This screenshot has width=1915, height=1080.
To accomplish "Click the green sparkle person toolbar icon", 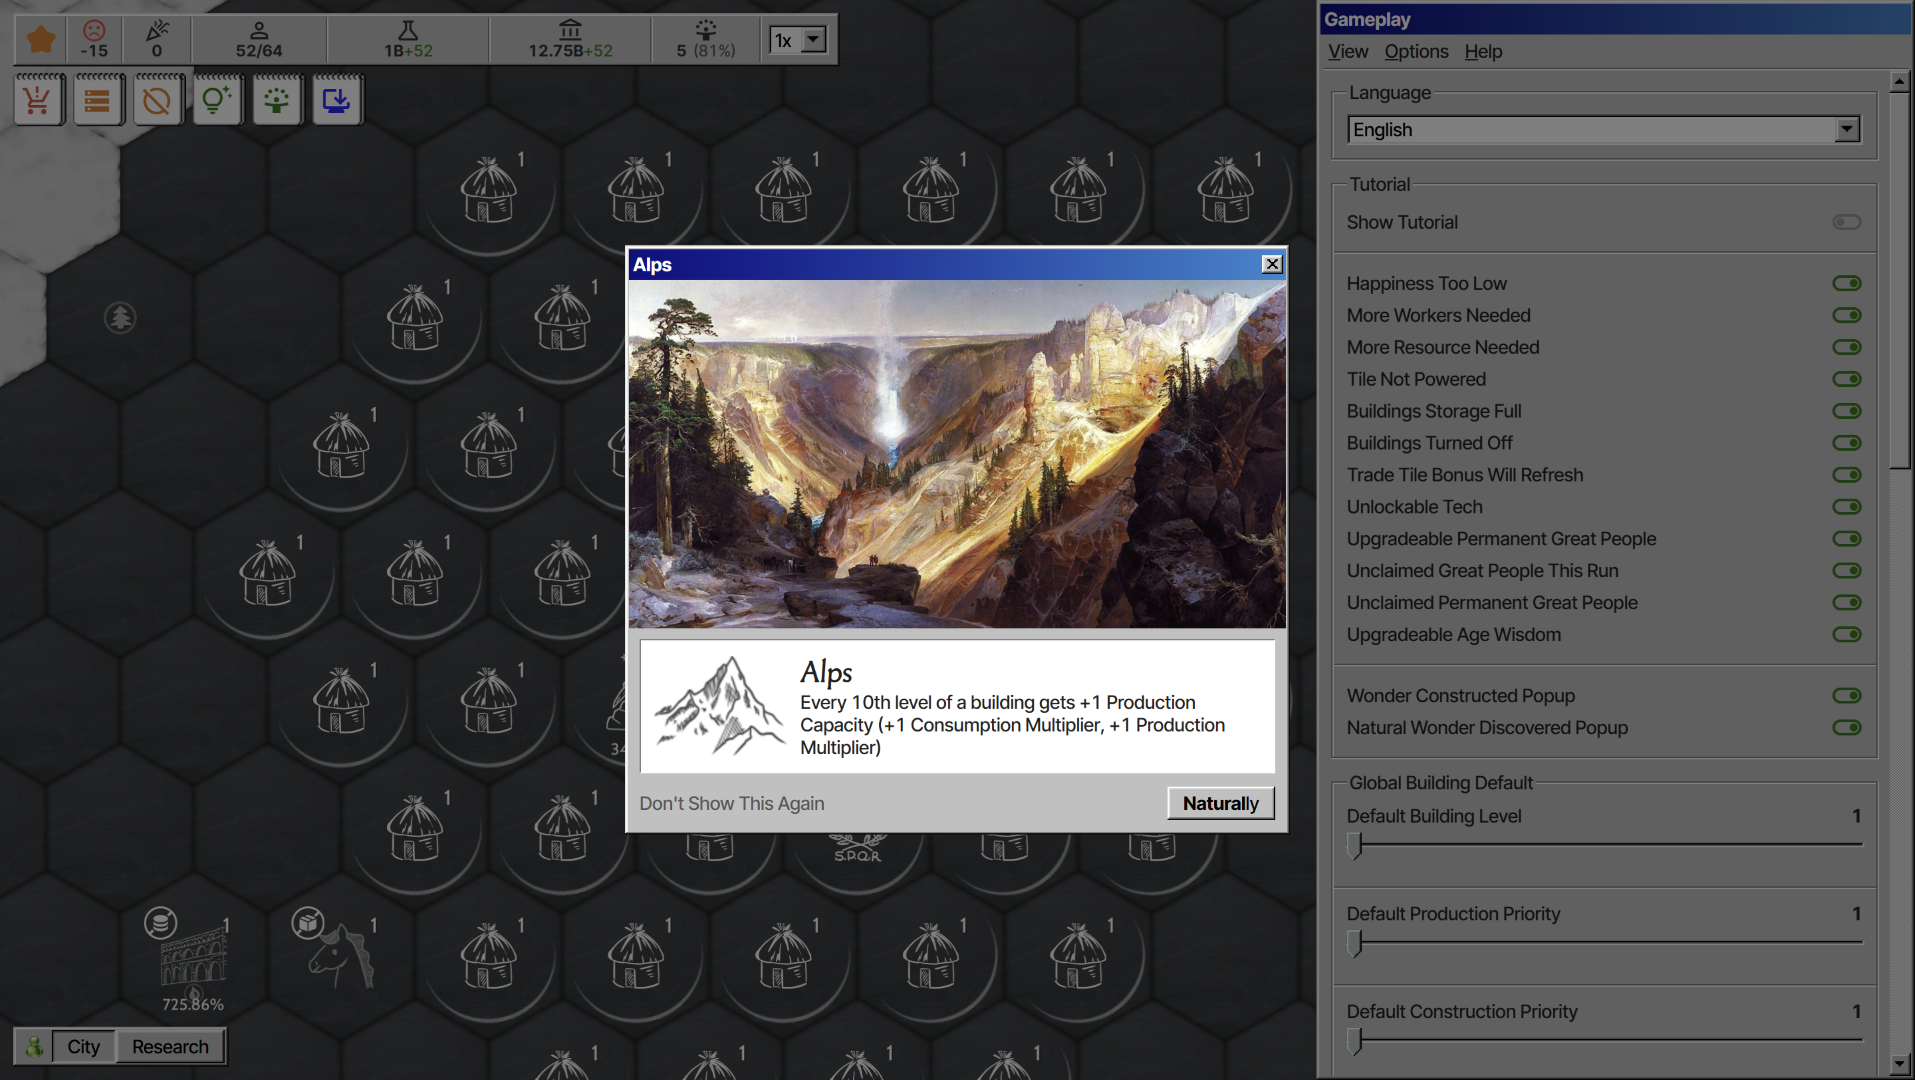I will (277, 100).
